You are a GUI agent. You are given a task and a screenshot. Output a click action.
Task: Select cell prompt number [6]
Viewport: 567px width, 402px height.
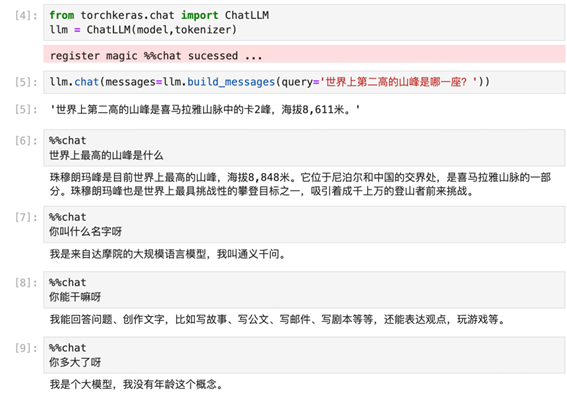pos(26,141)
